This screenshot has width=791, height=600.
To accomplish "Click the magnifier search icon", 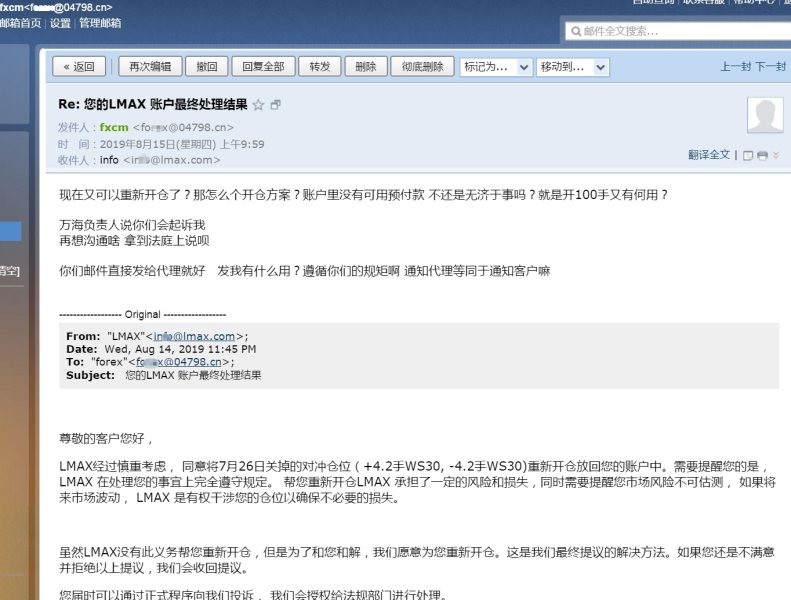I will coord(576,31).
